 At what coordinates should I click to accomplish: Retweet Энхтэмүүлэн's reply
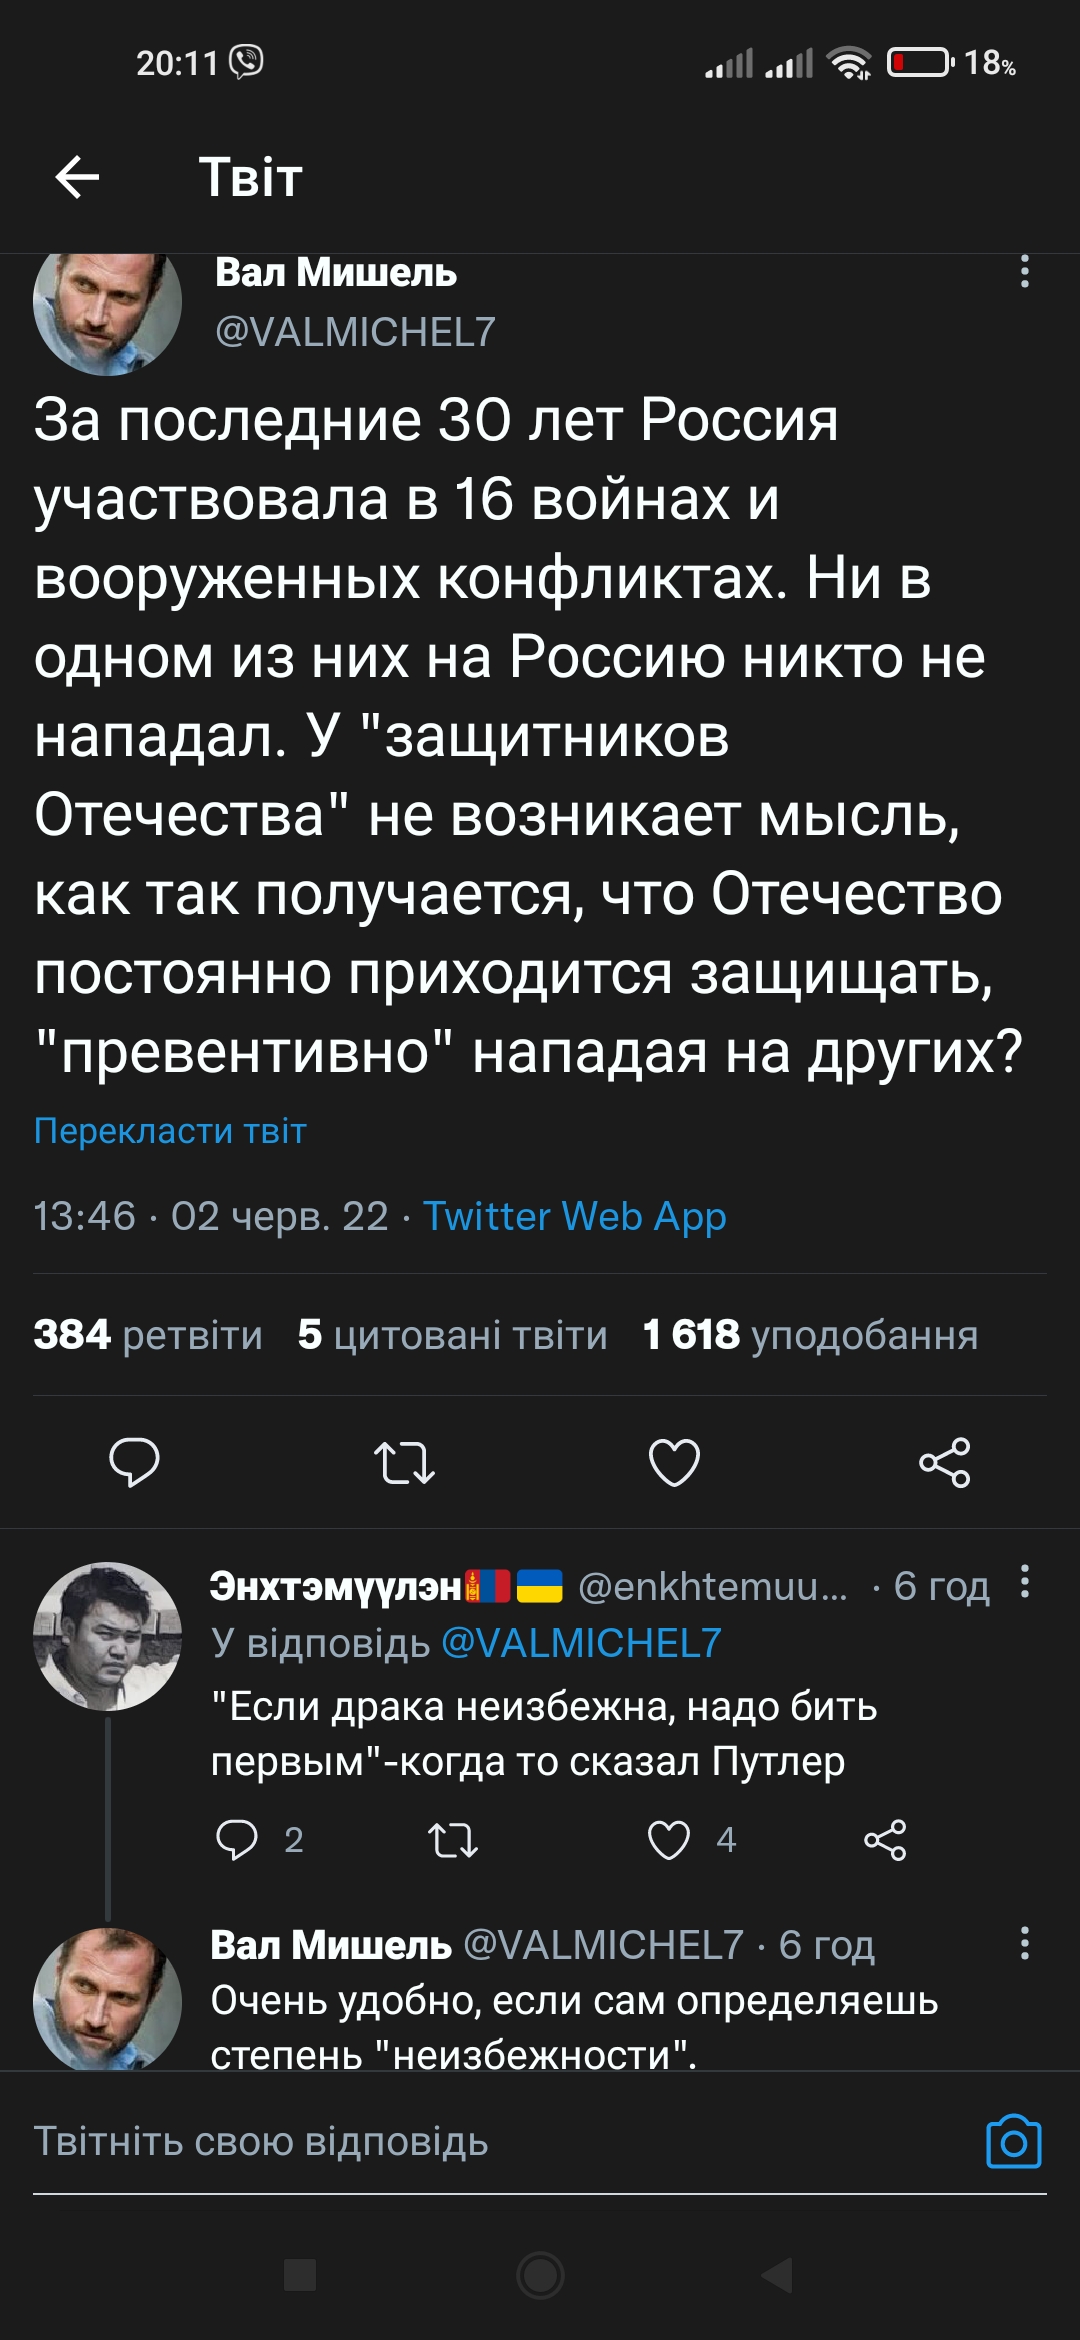coord(453,1839)
